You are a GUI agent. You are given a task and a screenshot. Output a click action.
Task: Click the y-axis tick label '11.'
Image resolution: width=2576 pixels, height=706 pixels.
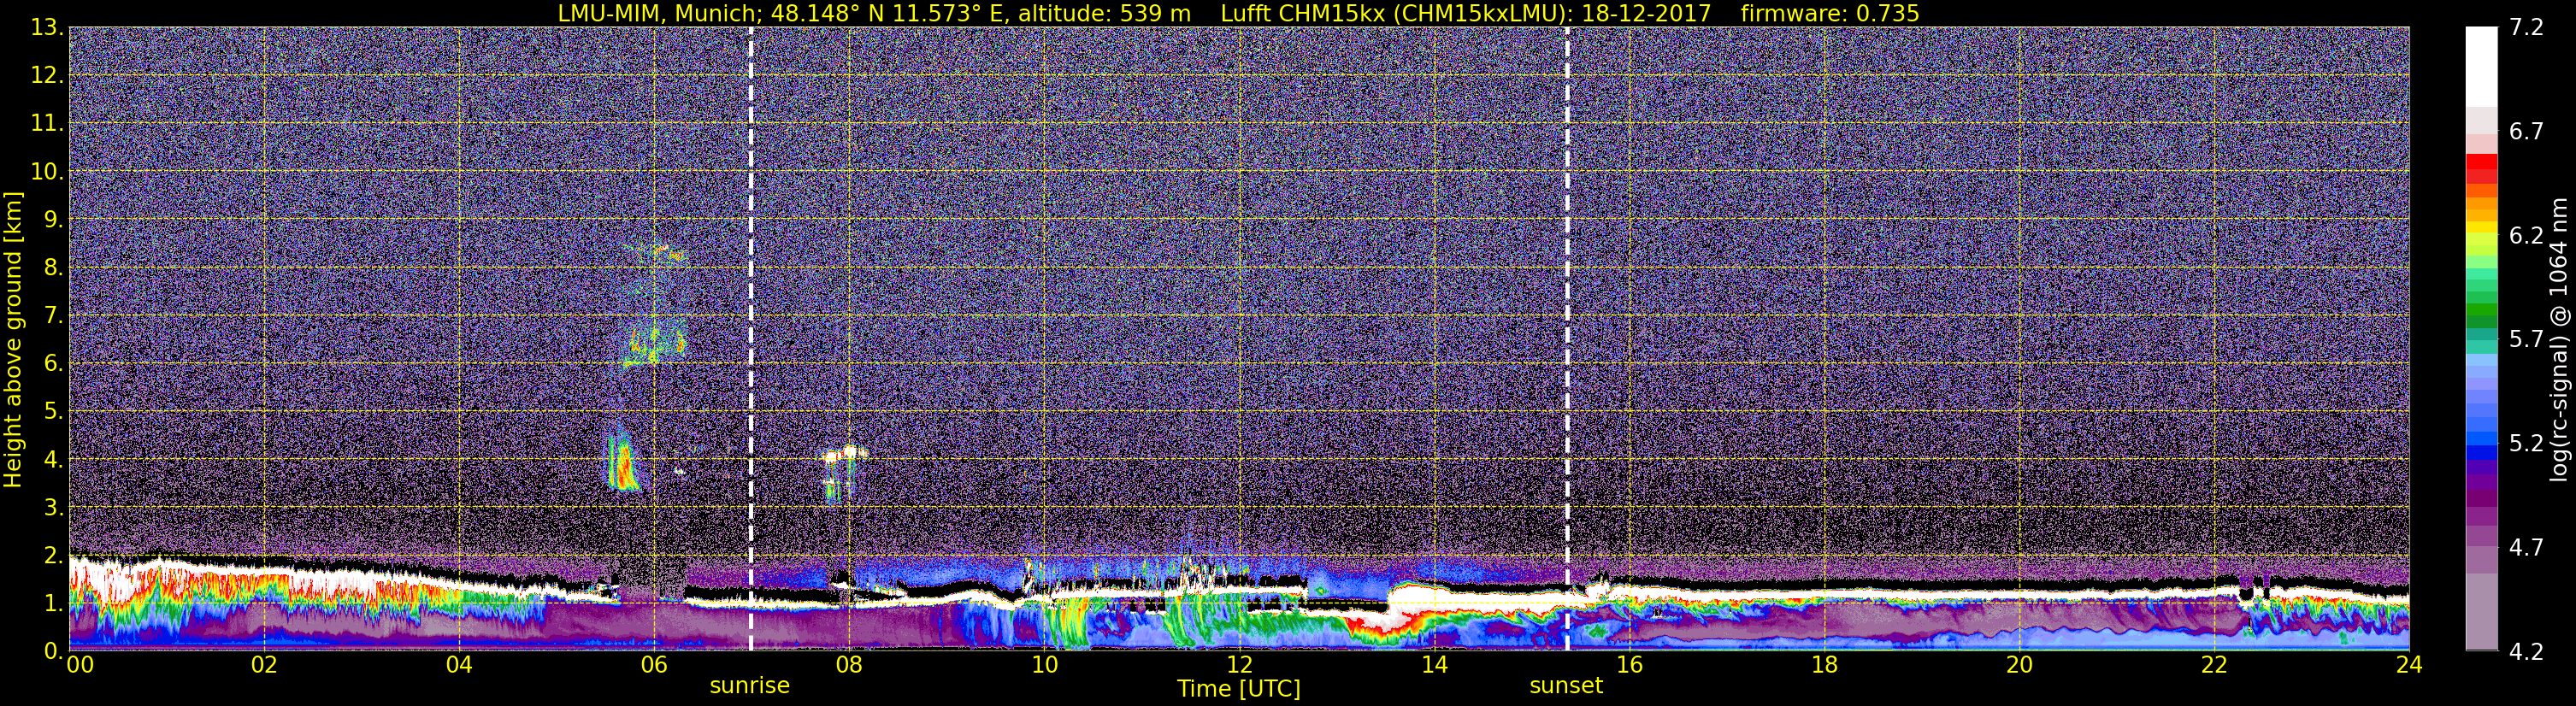tap(47, 123)
